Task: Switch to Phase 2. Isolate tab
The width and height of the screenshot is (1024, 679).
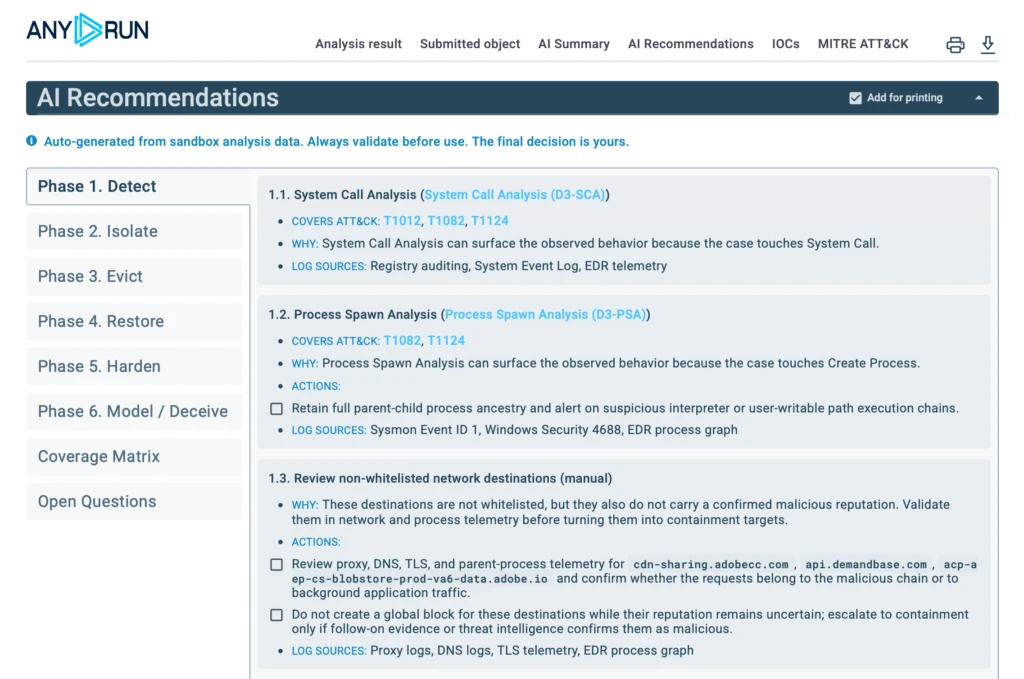Action: tap(135, 231)
